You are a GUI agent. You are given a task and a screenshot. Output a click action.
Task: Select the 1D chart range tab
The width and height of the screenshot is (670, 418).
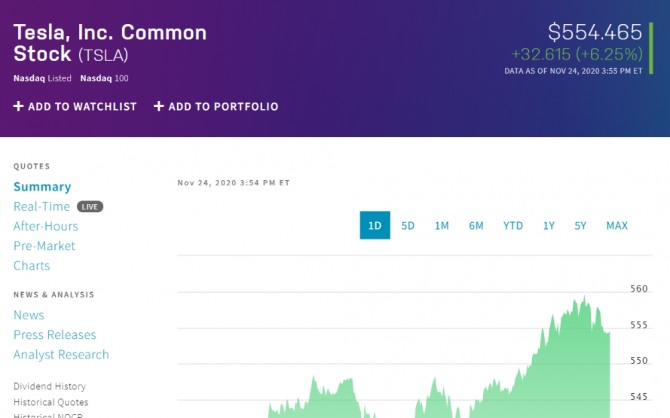click(x=375, y=226)
